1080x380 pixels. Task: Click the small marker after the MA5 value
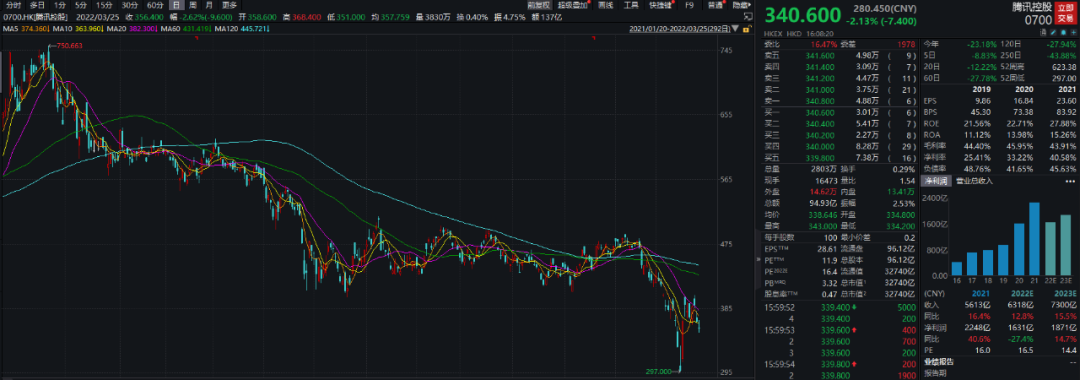click(x=48, y=28)
